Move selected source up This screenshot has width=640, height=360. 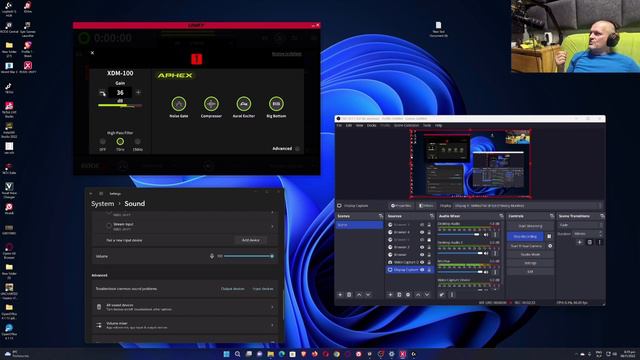click(x=418, y=295)
